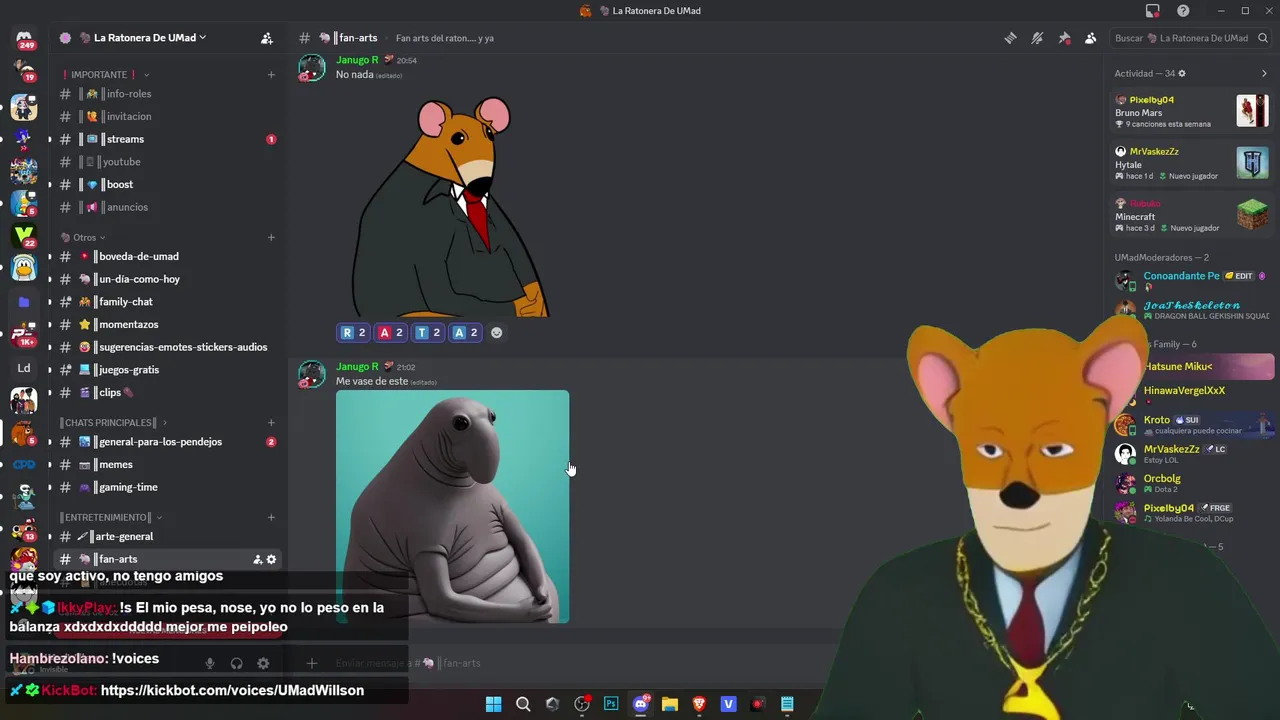Viewport: 1280px width, 720px height.
Task: Collapse the Otros category
Action: [x=84, y=238]
